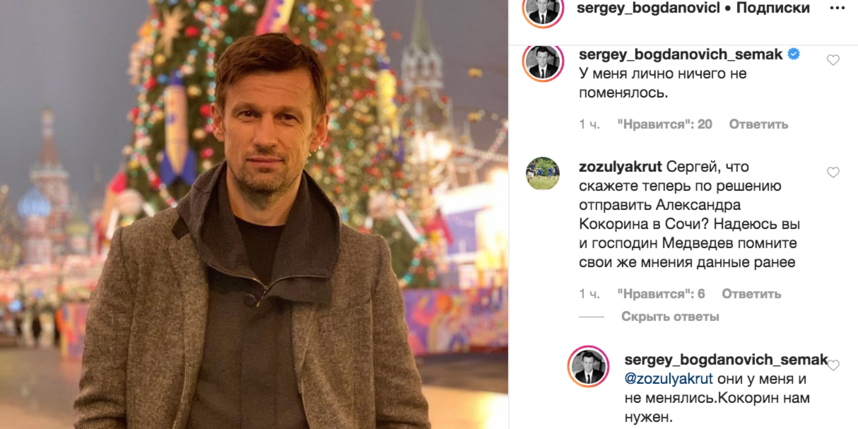View likes count "Нравится": 6
The width and height of the screenshot is (858, 429).
coord(661,294)
